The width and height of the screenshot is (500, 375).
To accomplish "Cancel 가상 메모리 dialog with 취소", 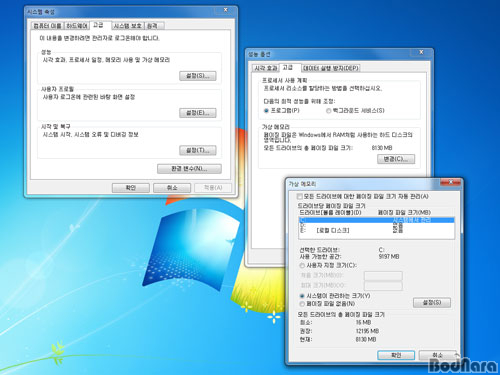I will click(x=437, y=355).
